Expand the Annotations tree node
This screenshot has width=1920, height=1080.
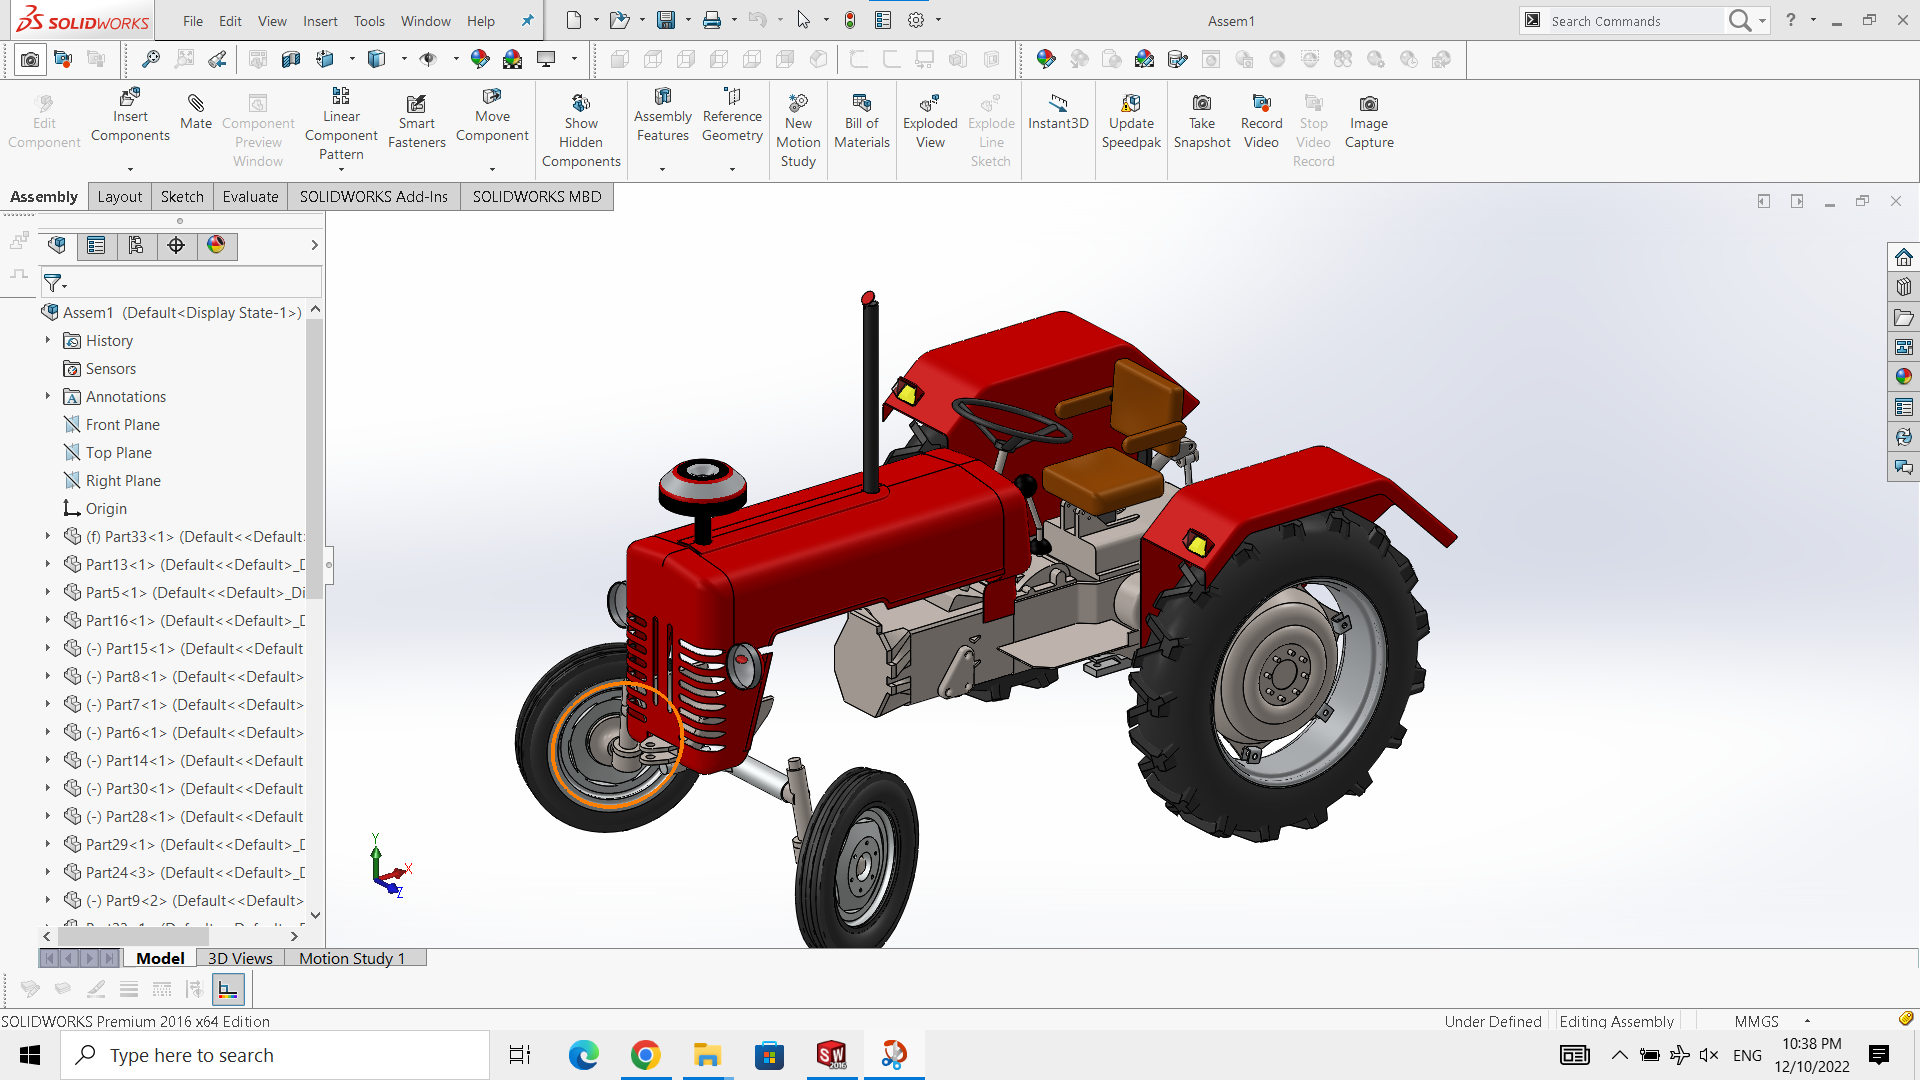47,396
